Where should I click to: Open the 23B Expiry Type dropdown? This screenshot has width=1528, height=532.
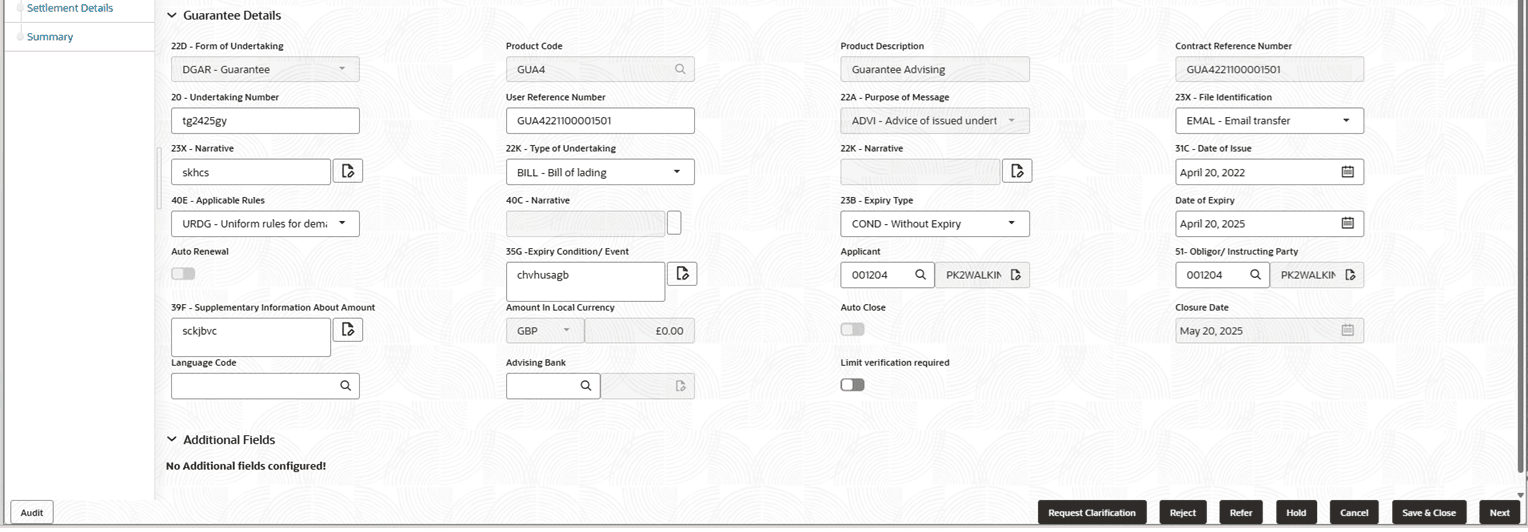coord(935,223)
